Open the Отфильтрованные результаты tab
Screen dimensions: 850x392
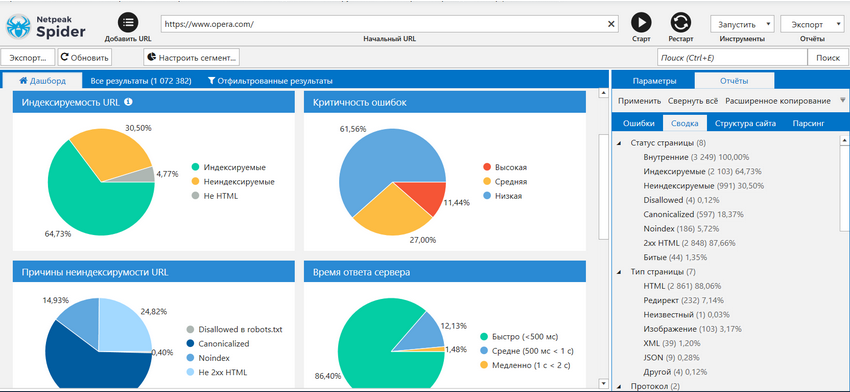pyautogui.click(x=270, y=81)
